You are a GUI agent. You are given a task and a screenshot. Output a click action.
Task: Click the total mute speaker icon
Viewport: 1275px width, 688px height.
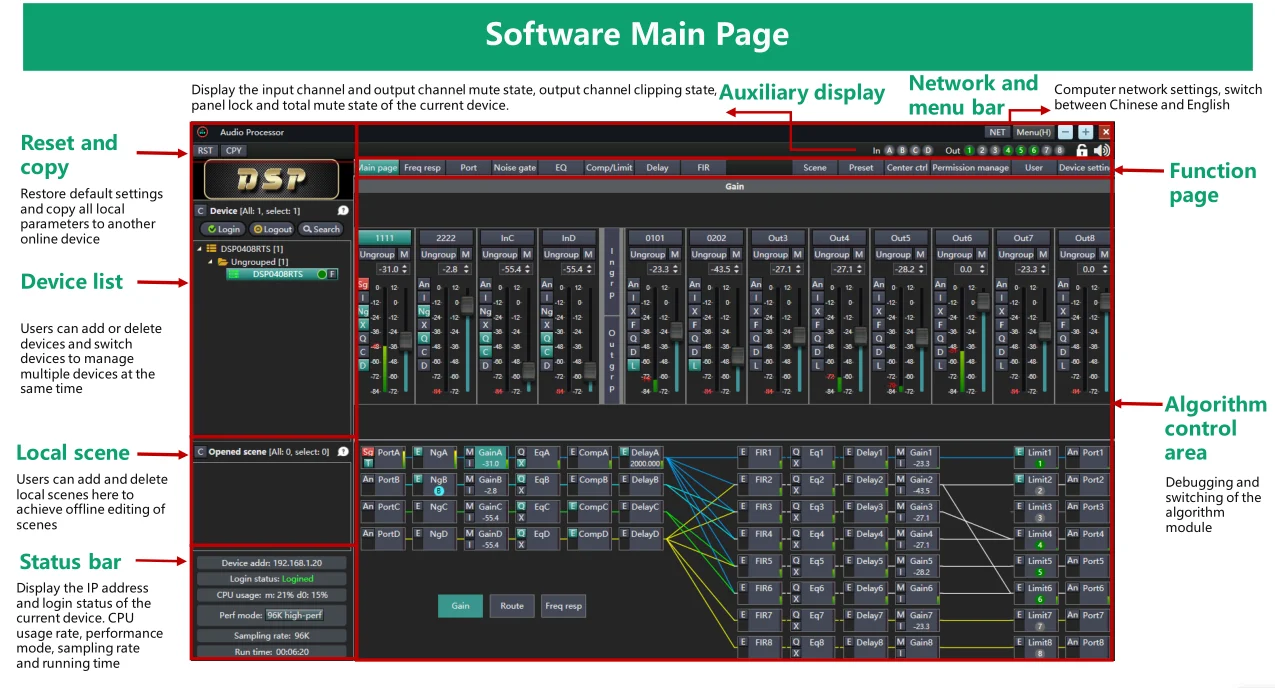click(1101, 150)
